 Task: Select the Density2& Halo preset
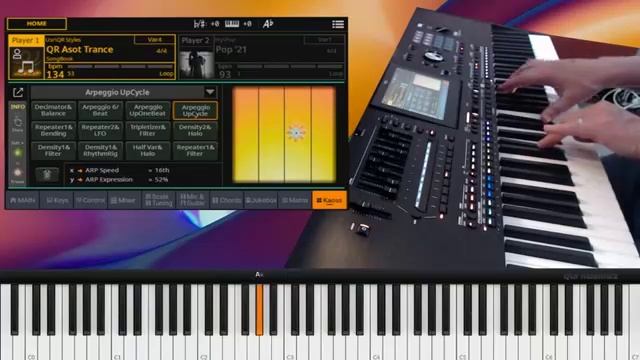(195, 130)
